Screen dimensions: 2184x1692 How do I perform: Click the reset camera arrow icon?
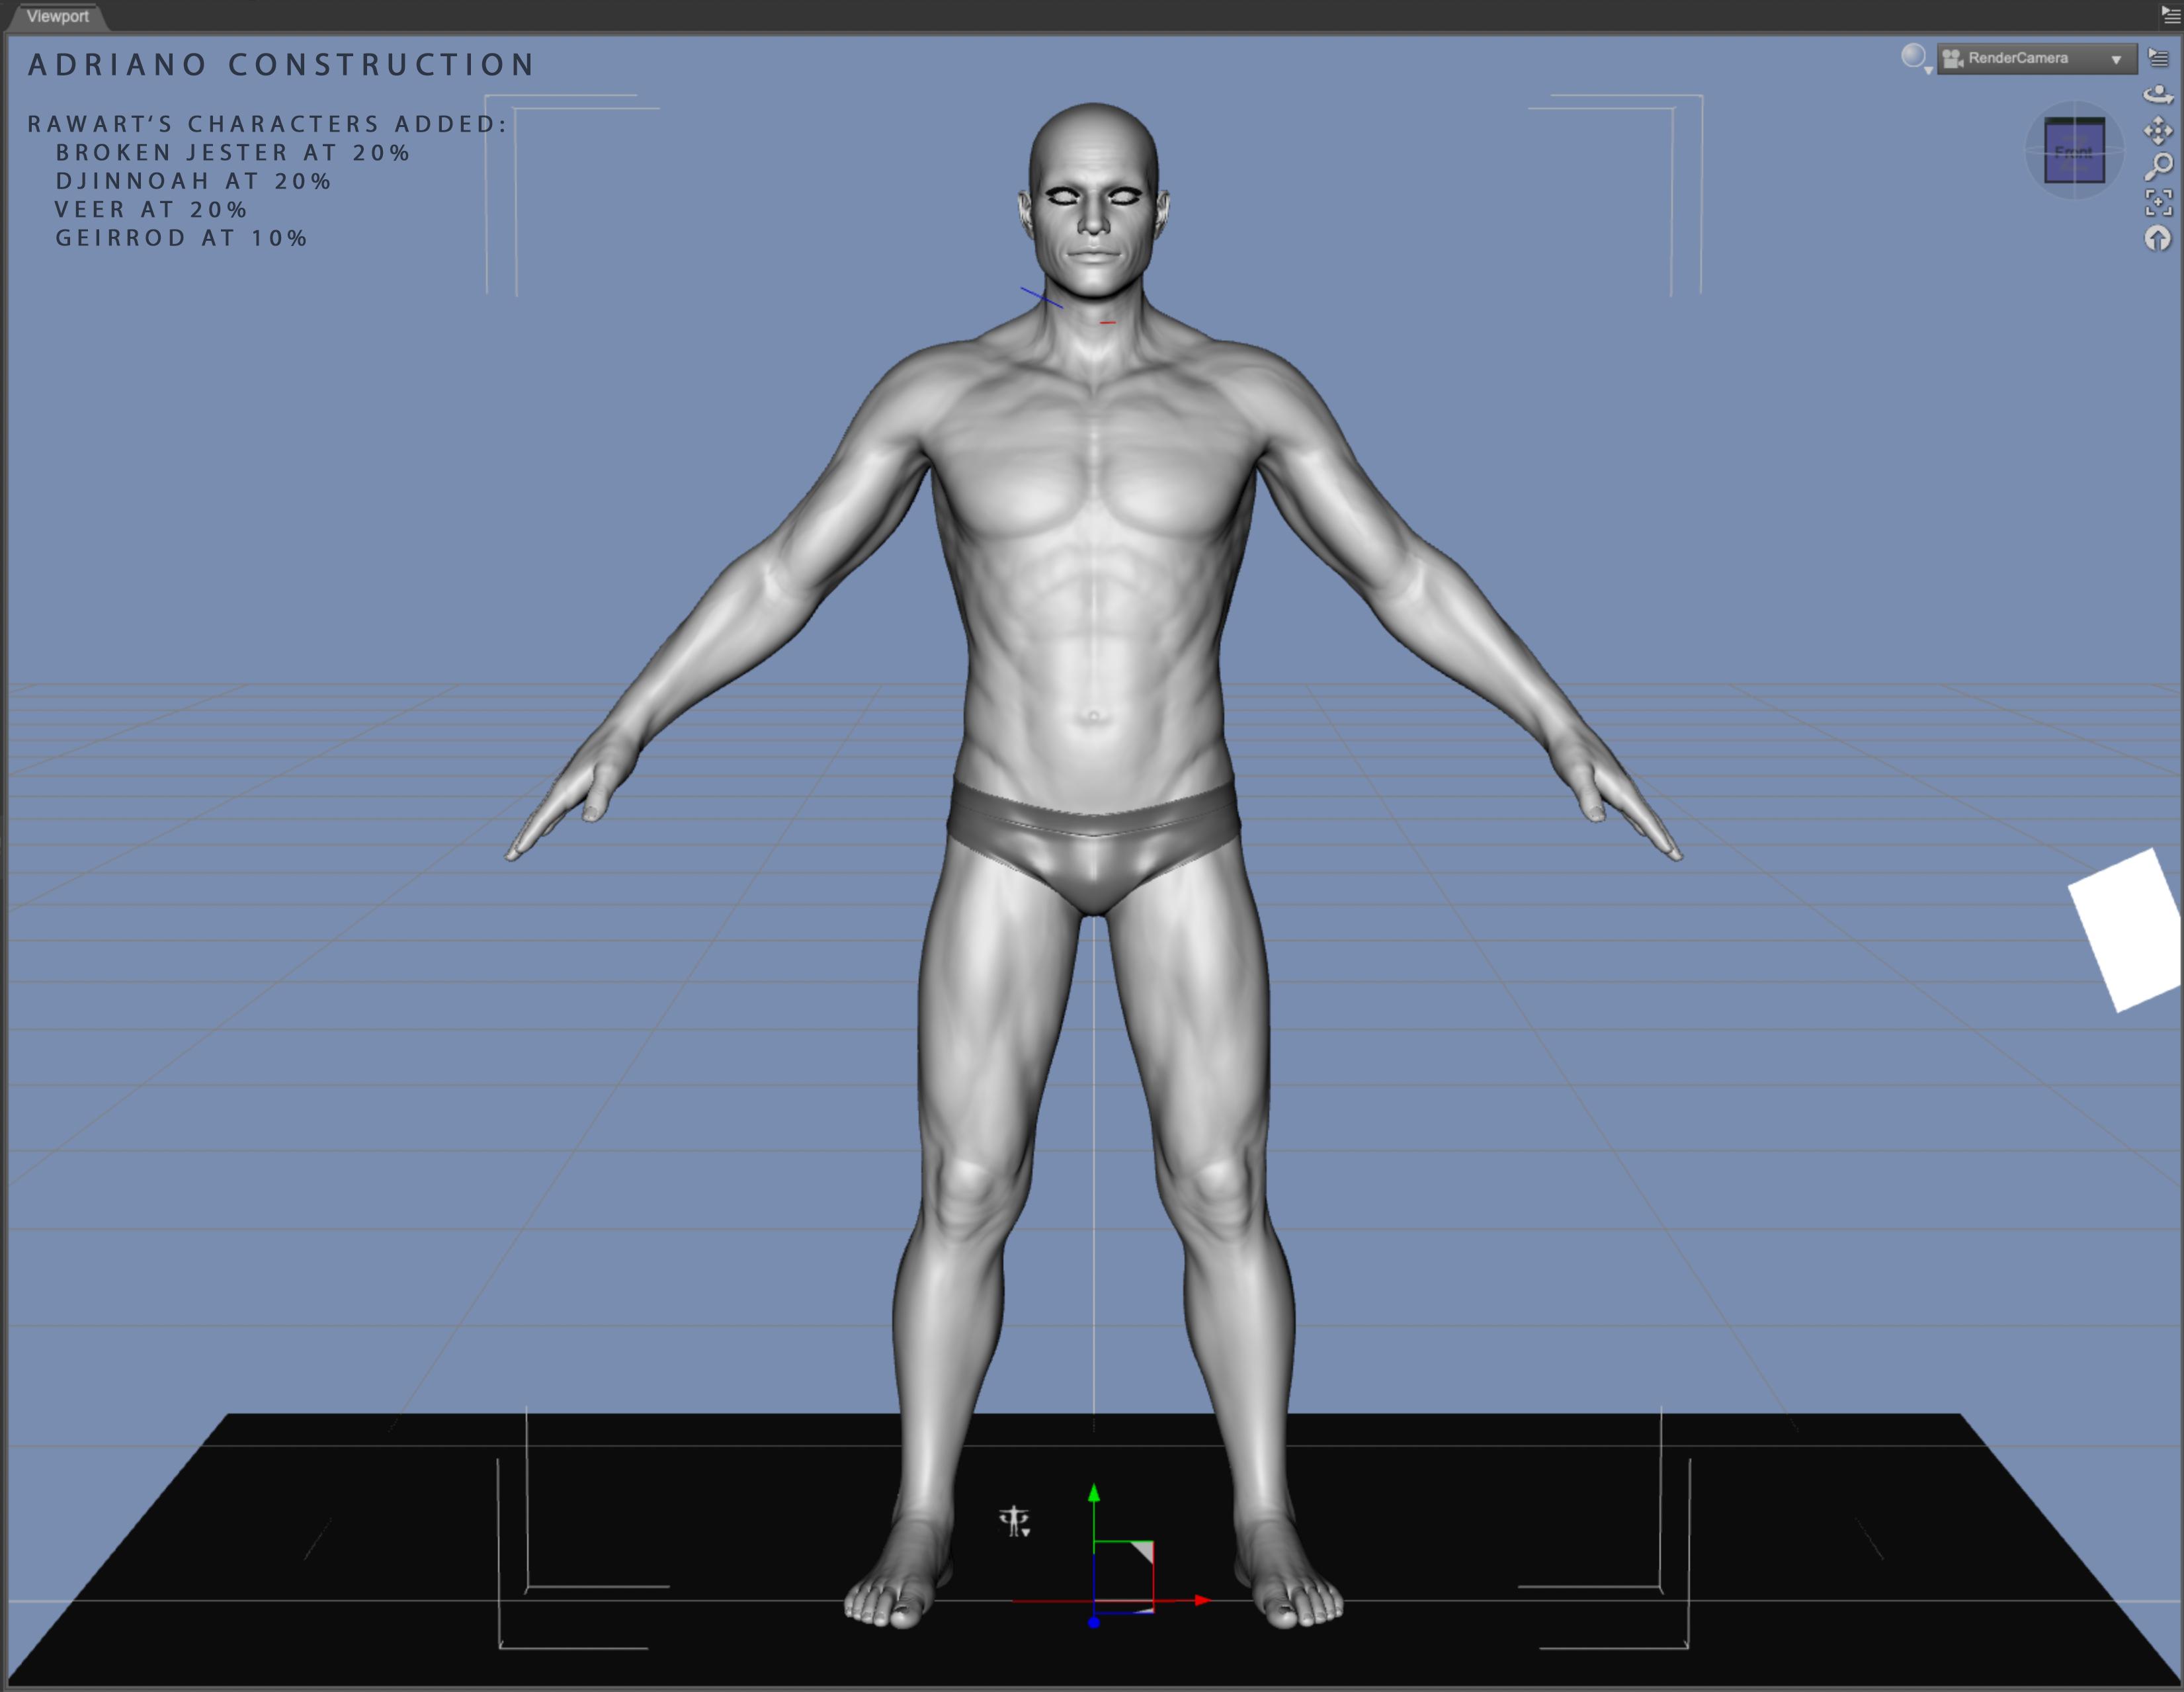coord(2158,238)
